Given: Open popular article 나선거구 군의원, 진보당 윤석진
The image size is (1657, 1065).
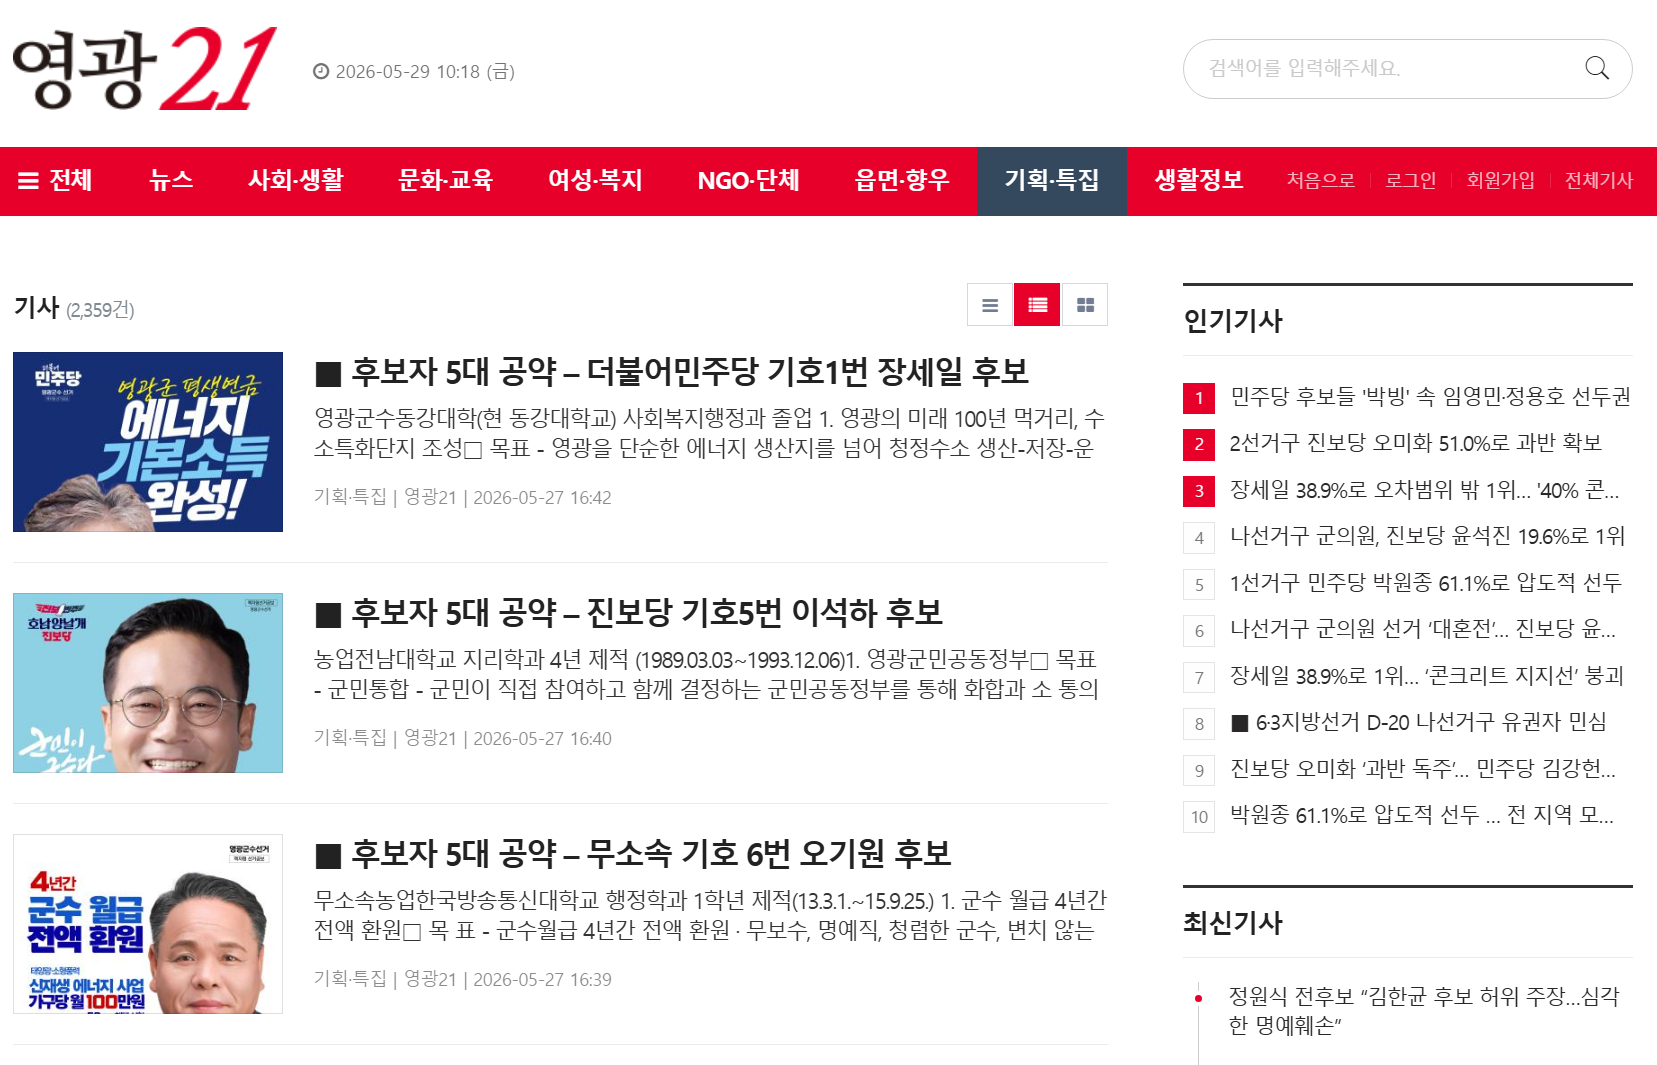Looking at the screenshot, I should tap(1428, 537).
